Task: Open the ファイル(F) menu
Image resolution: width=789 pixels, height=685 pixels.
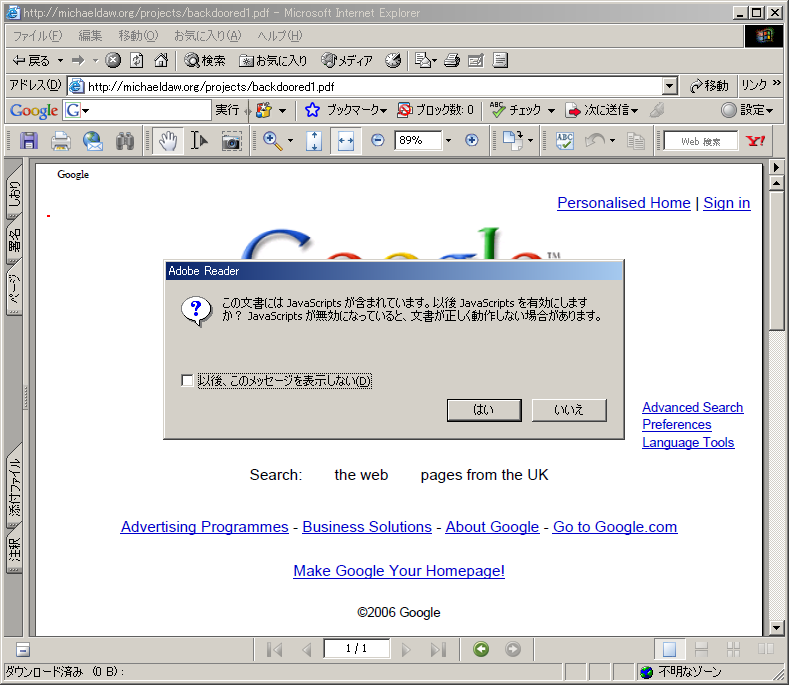Action: point(37,36)
